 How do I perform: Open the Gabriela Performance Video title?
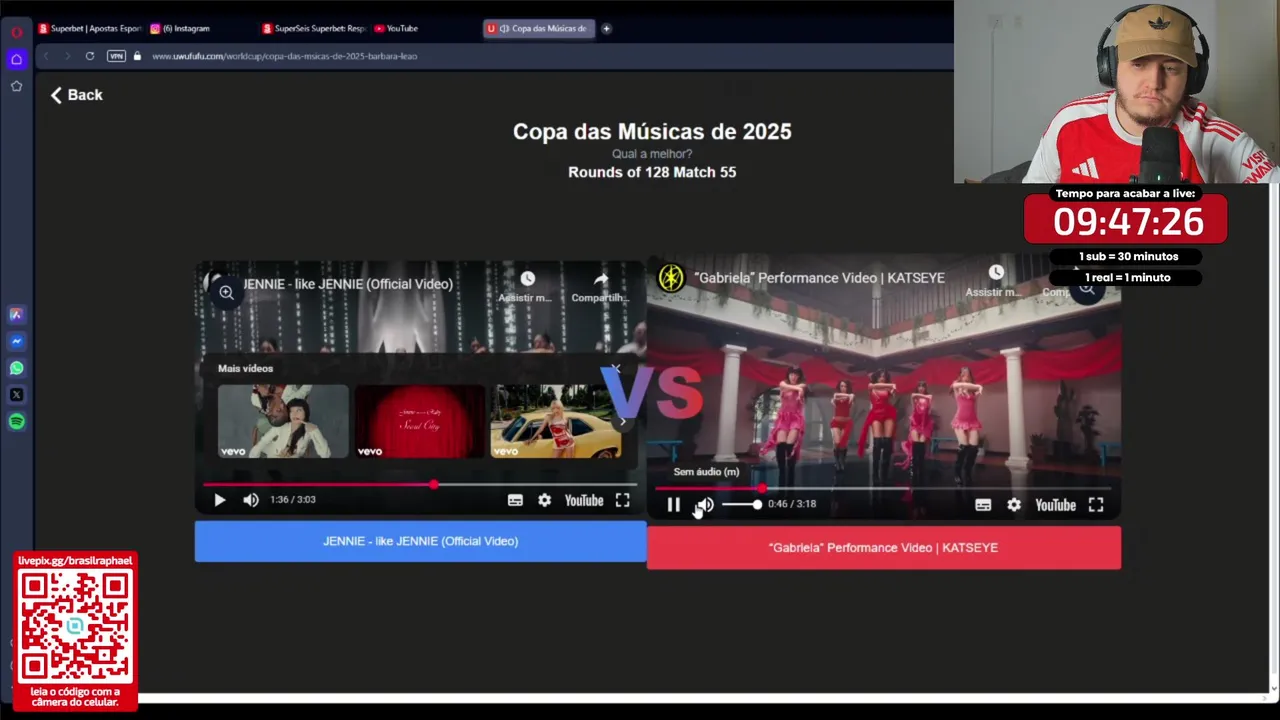coord(819,278)
